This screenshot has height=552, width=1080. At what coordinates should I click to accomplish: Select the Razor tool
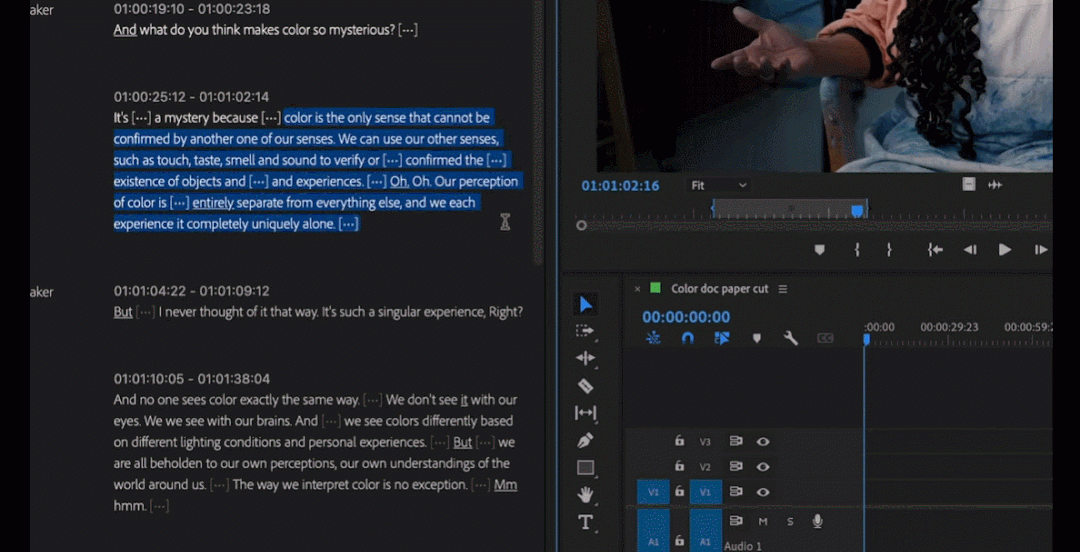point(585,386)
